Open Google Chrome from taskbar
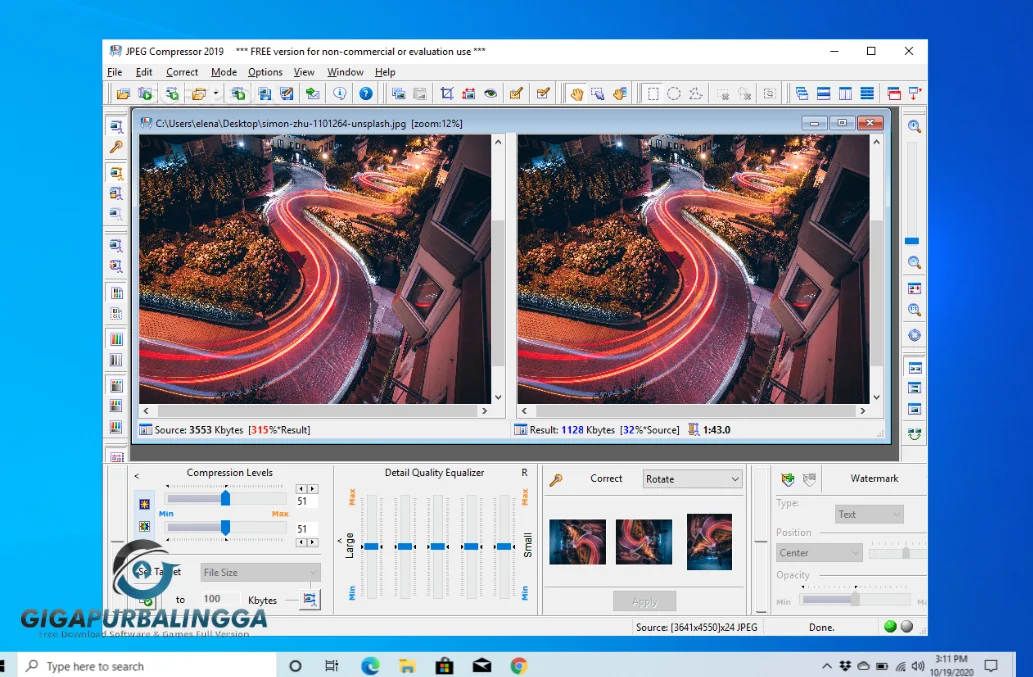 (518, 666)
